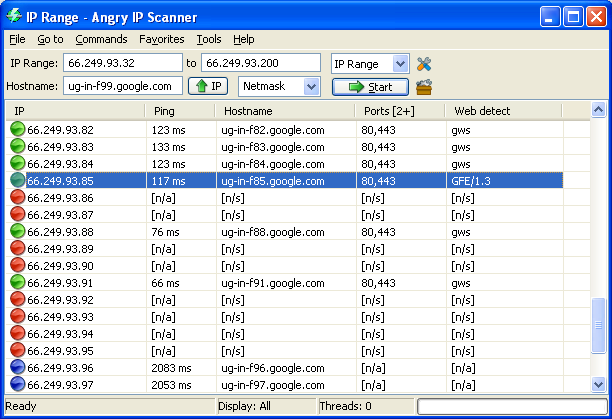Click the Threads: 0 status entry

pyautogui.click(x=345, y=406)
